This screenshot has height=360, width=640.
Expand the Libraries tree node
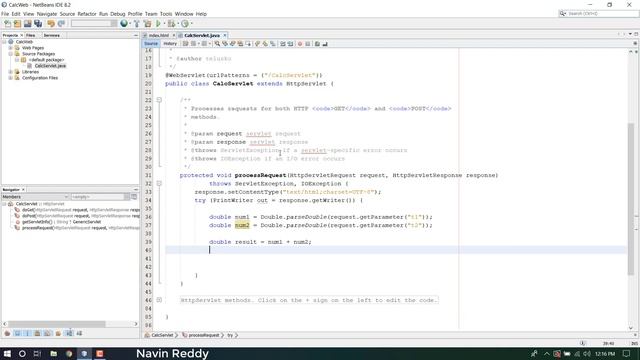click(x=11, y=72)
